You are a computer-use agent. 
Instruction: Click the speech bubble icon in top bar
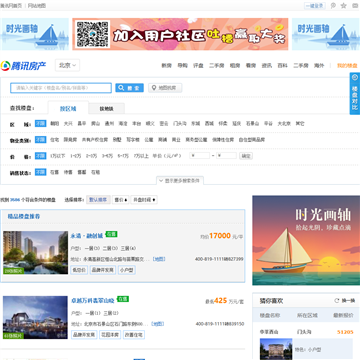(333, 6)
